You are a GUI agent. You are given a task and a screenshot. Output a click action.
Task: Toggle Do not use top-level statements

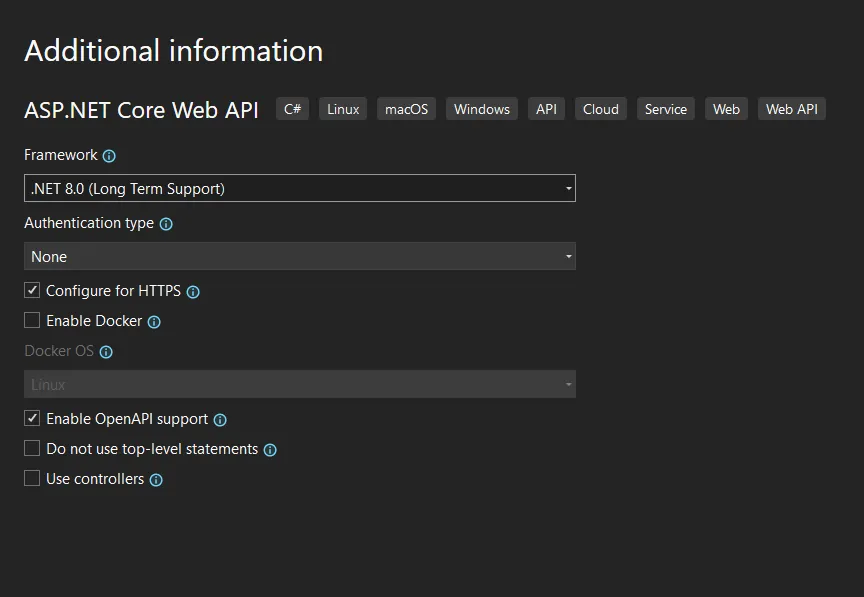point(31,448)
